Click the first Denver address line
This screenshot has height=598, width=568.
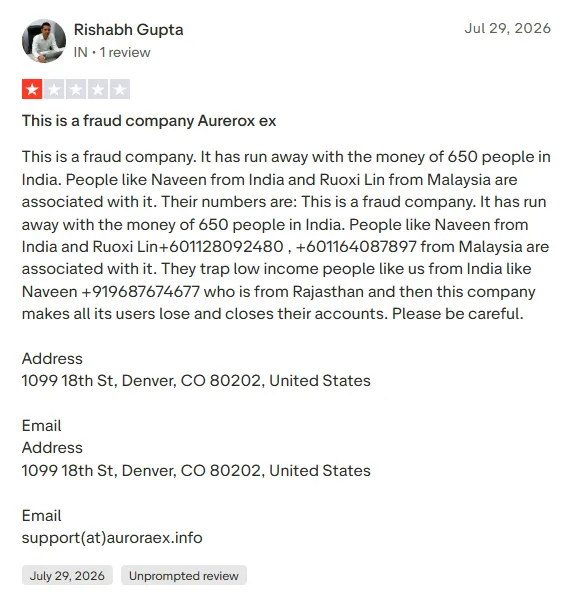point(196,381)
